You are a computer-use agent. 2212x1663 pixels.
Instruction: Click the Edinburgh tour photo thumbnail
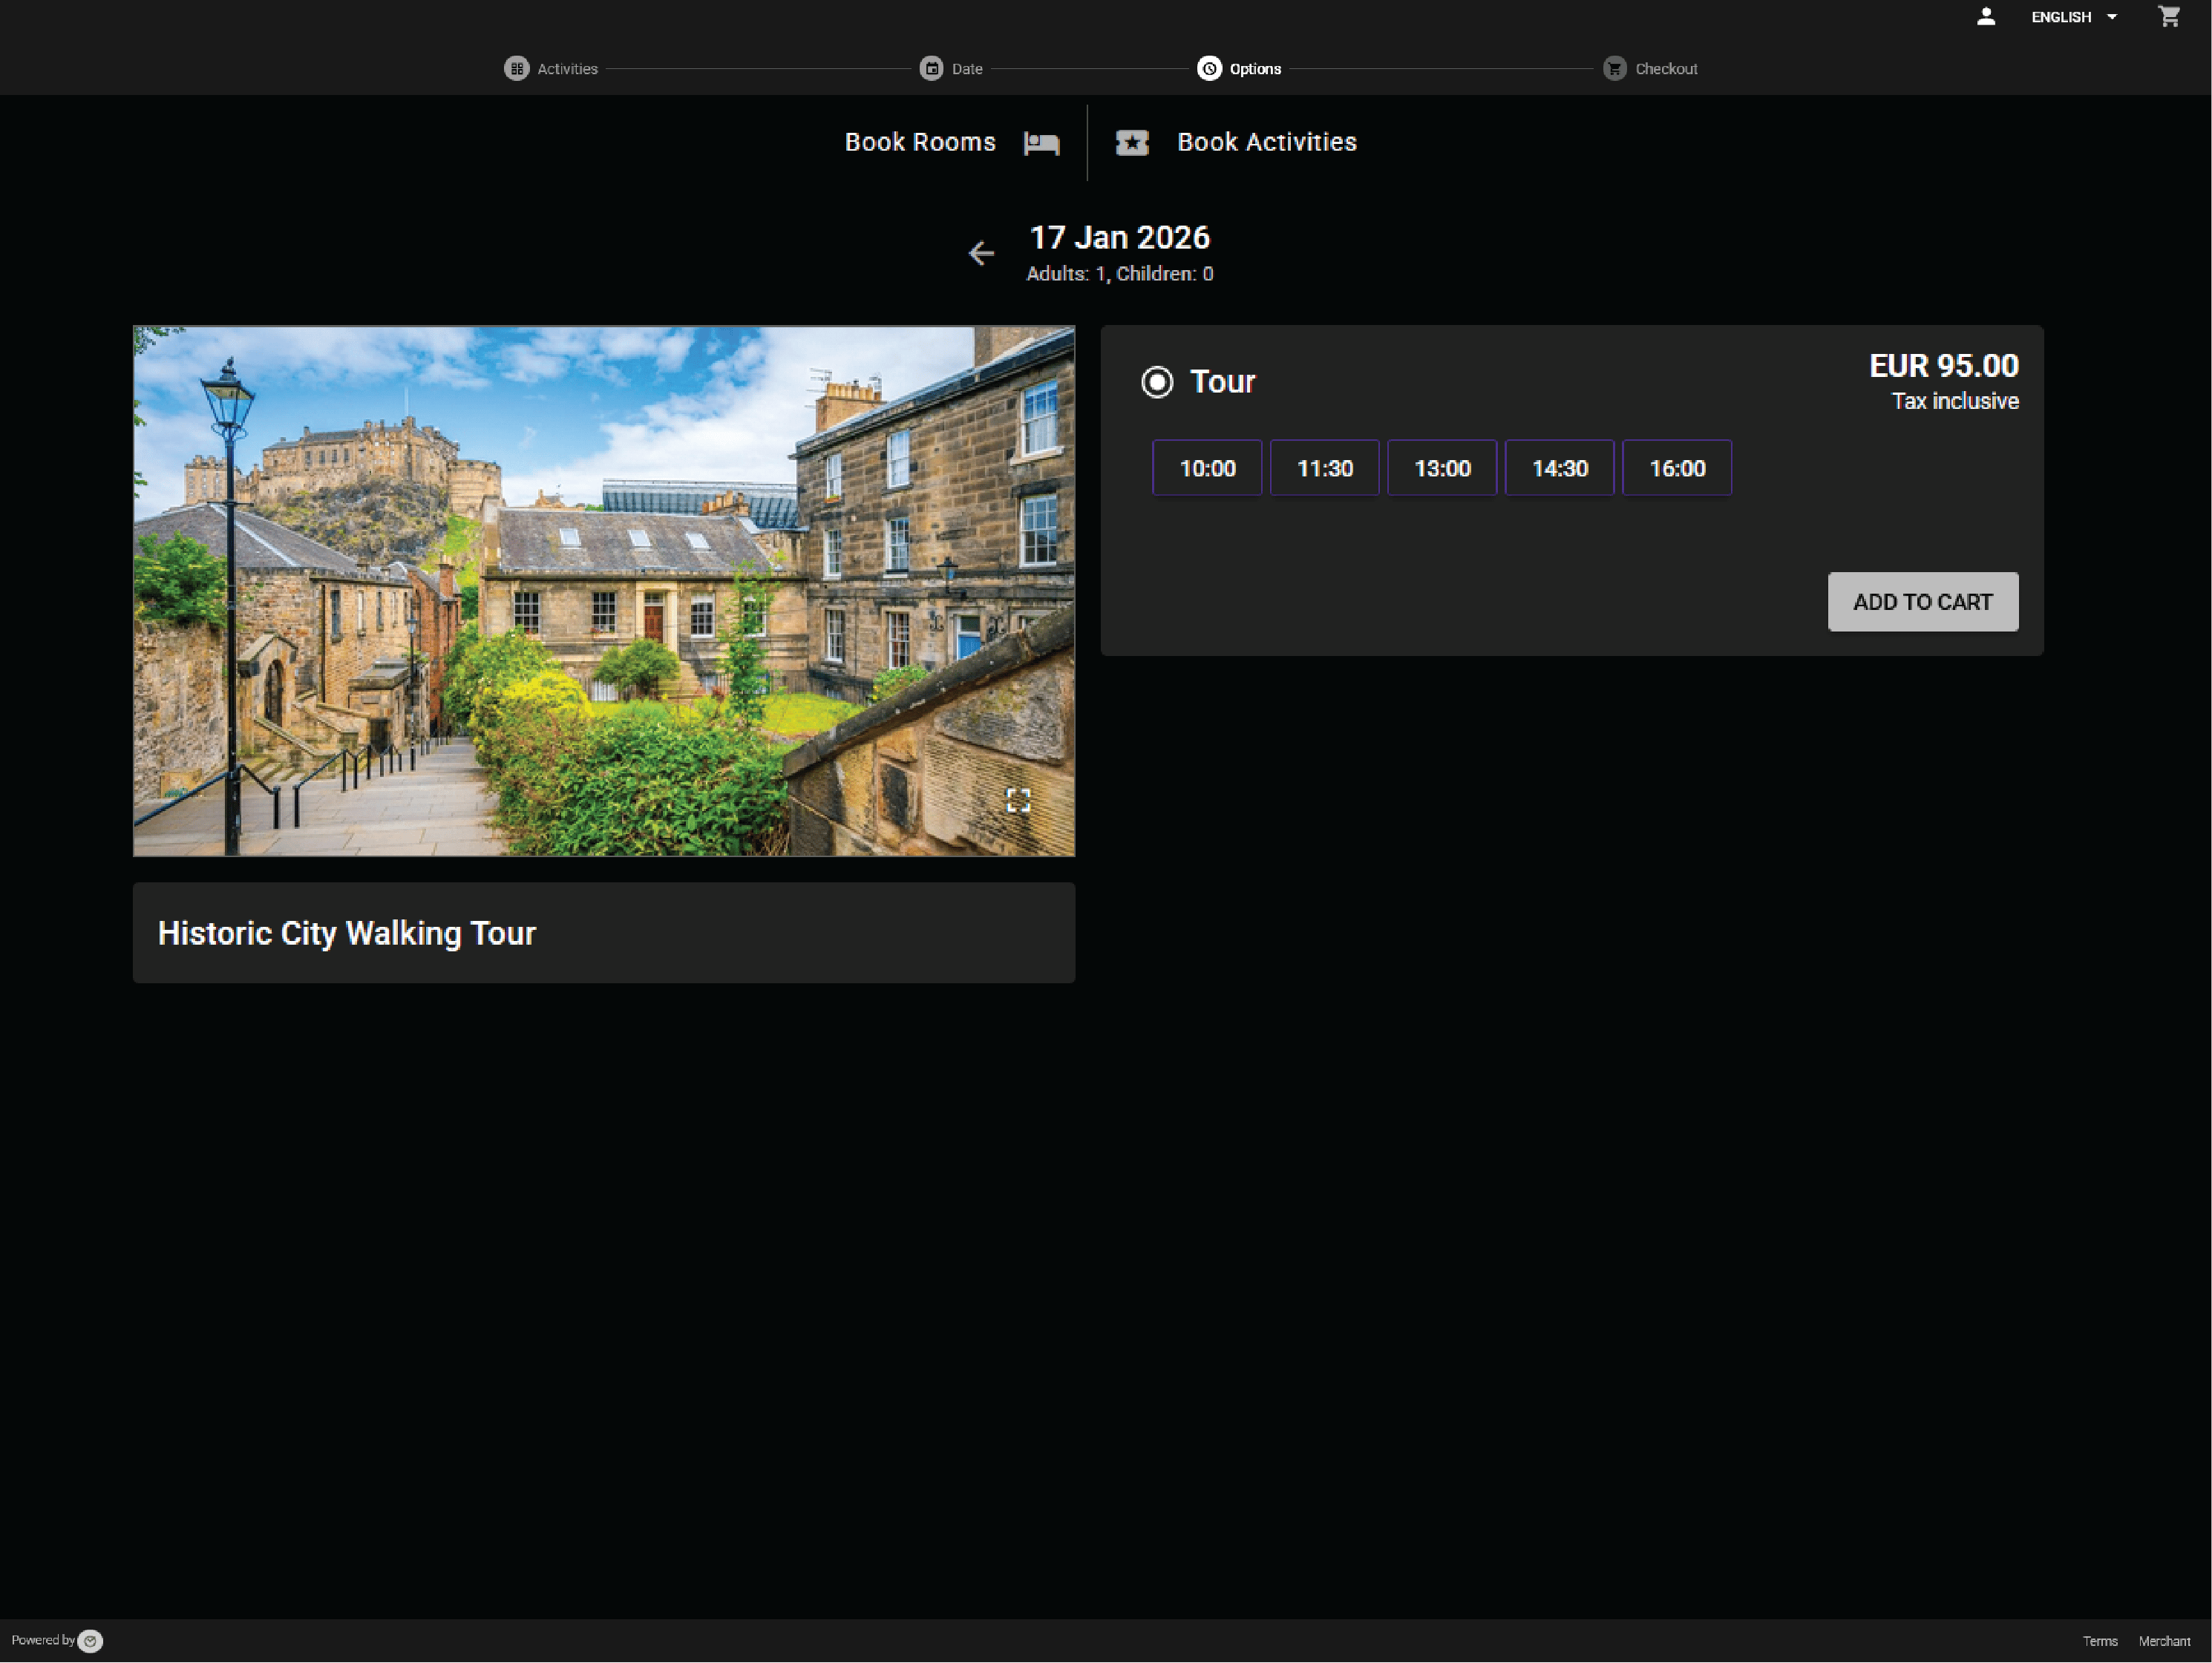tap(603, 591)
